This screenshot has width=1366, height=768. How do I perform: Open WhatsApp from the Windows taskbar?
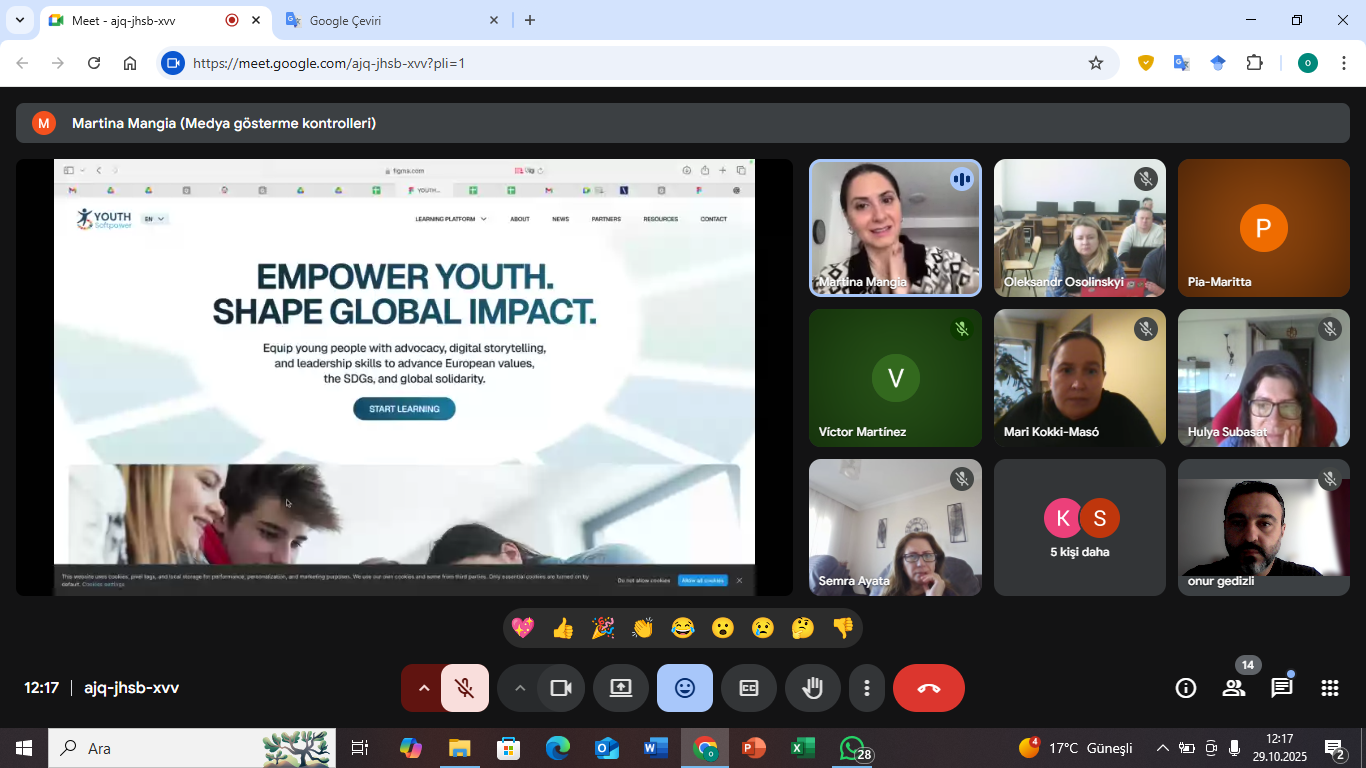coord(852,748)
